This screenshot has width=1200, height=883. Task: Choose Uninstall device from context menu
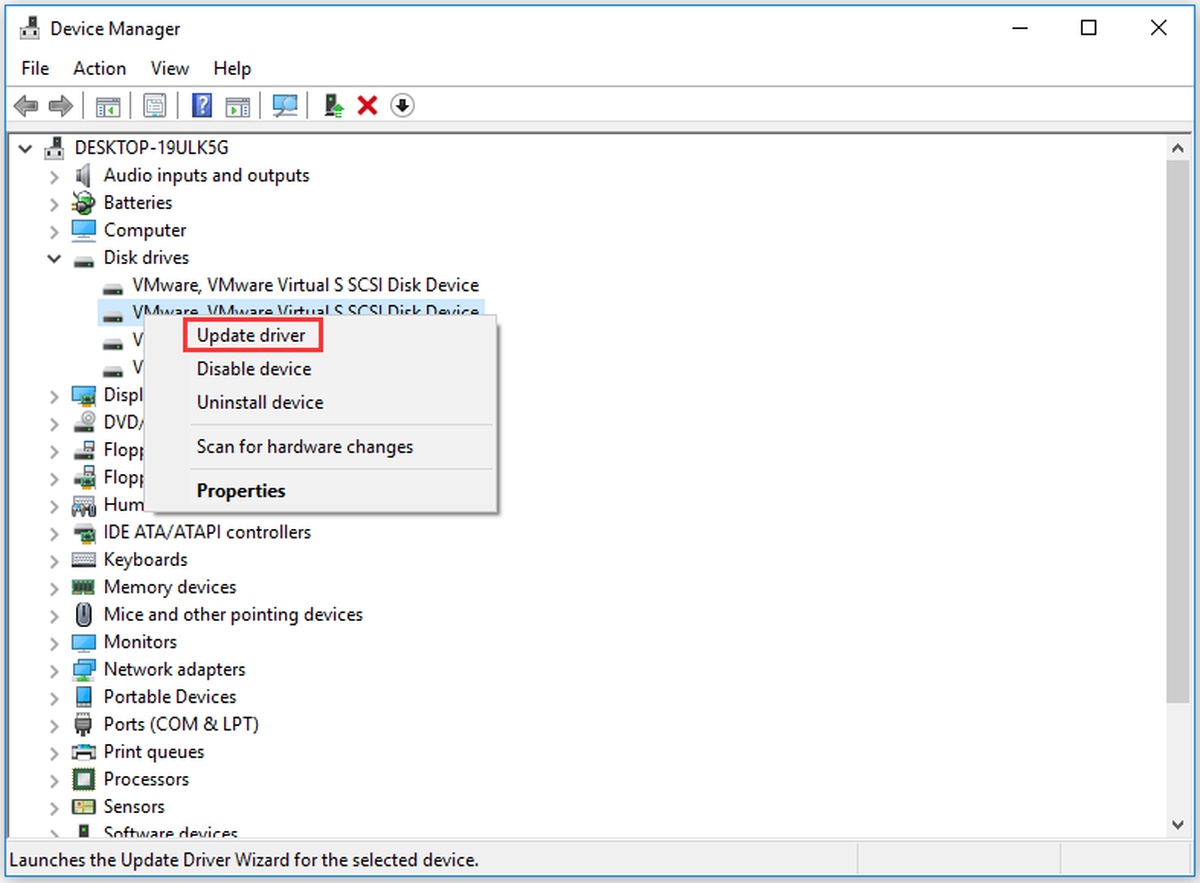click(322, 403)
